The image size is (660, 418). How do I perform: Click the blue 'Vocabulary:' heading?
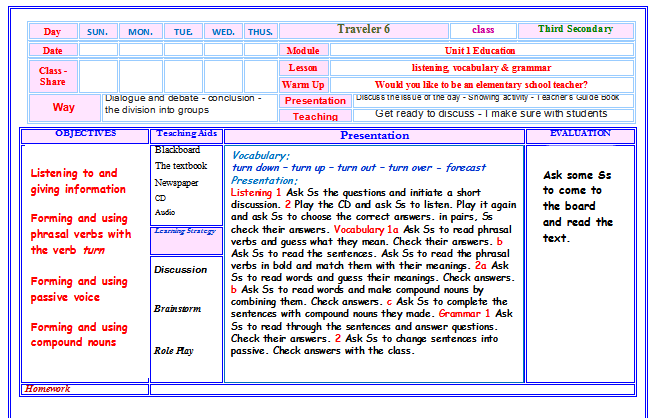[260, 156]
